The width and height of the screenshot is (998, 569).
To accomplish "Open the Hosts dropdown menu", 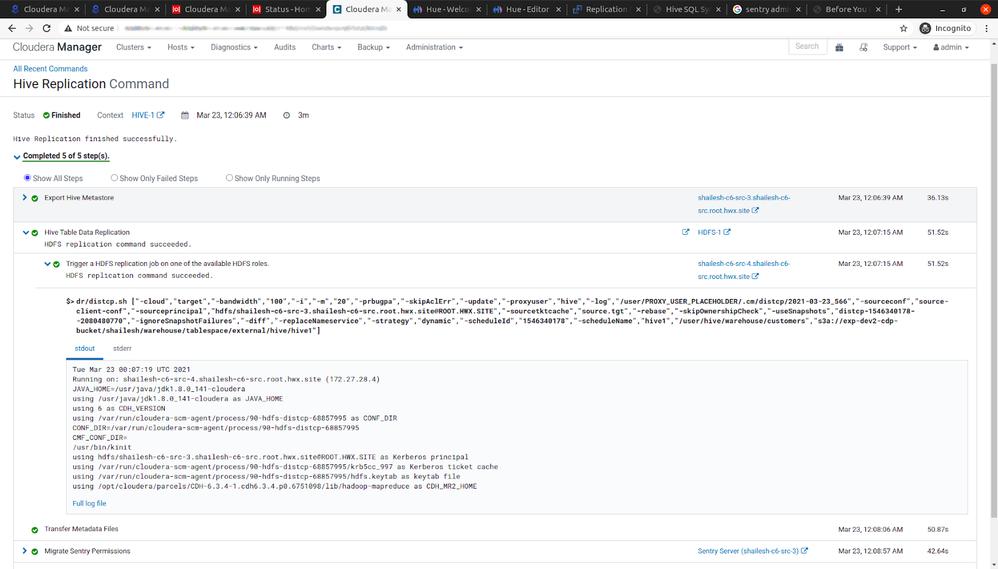I will point(181,47).
